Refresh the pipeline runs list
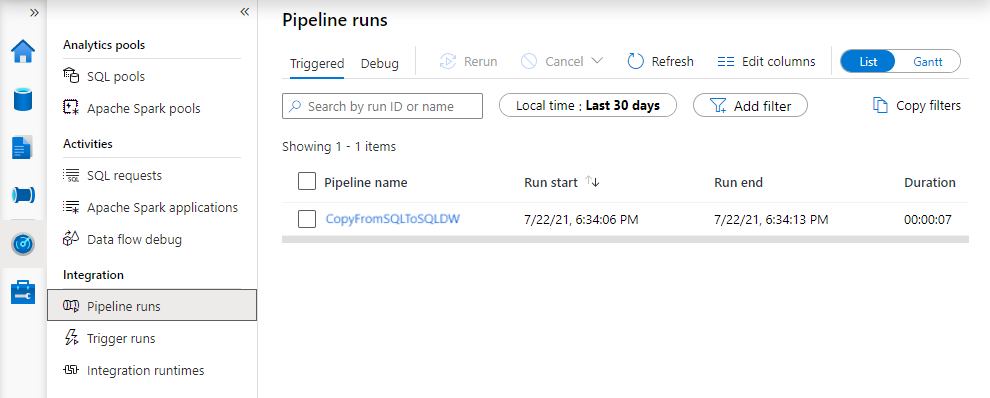990x398 pixels. pos(660,61)
